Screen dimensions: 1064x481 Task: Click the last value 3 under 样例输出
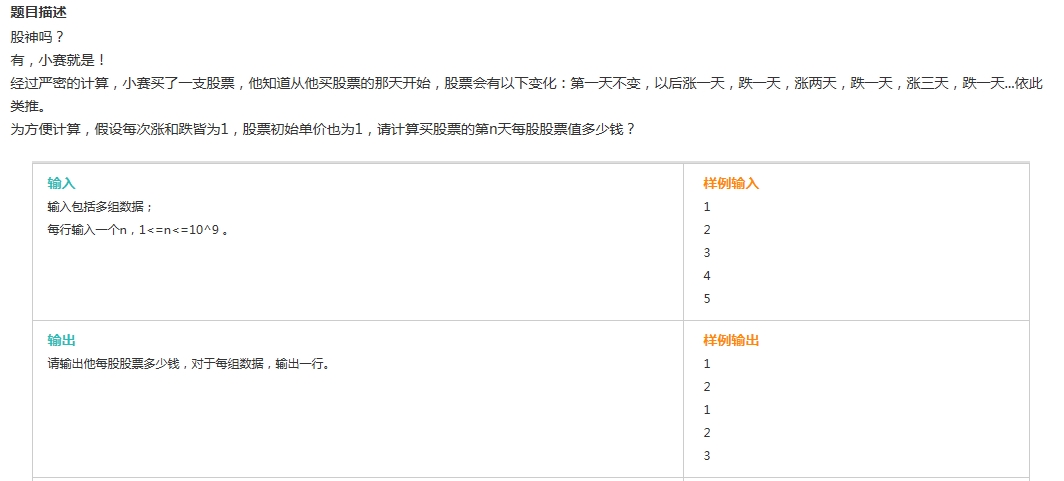[707, 456]
